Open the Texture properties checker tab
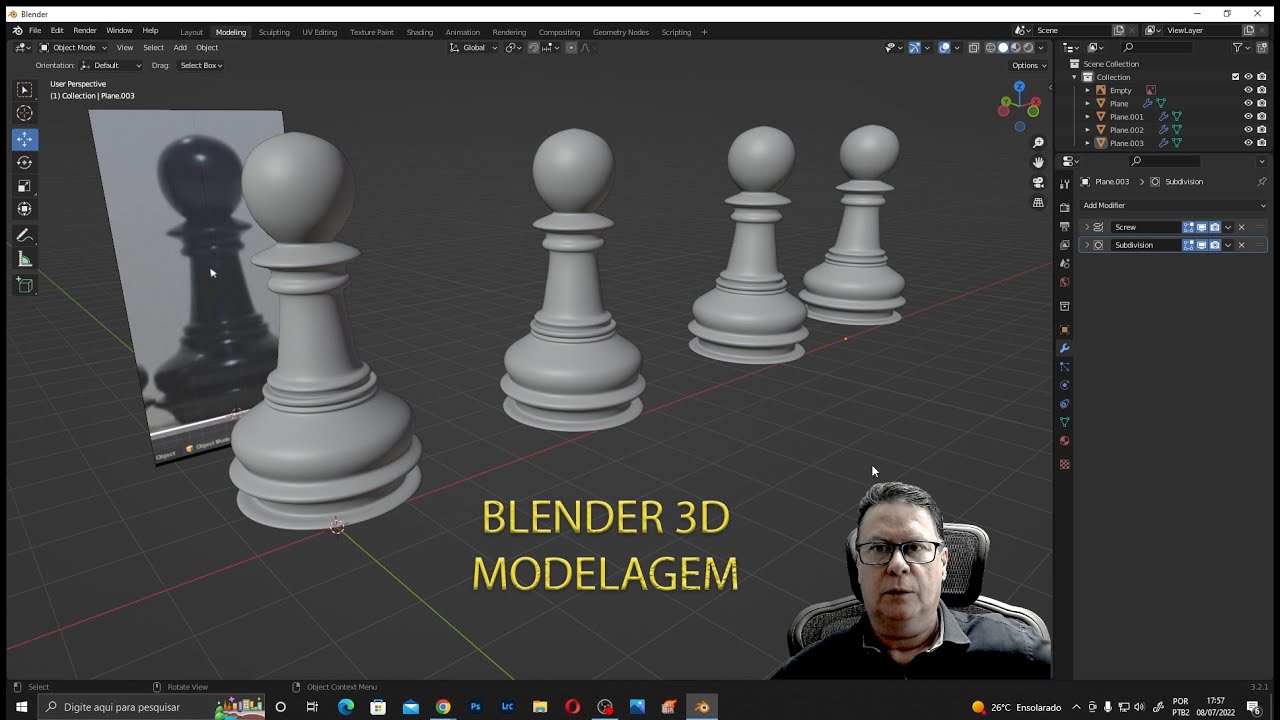Viewport: 1280px width, 720px height. (x=1065, y=464)
